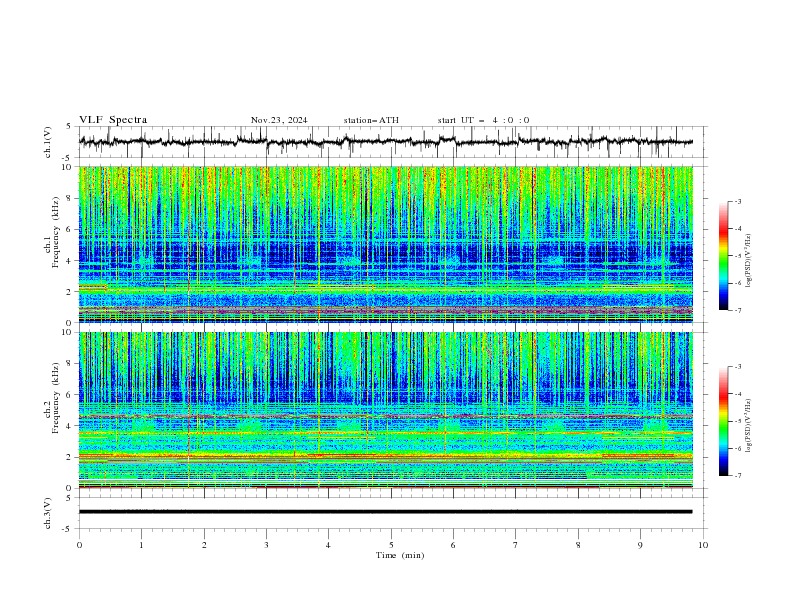Click time axis tick label '6'
This screenshot has width=792, height=612.
point(453,545)
